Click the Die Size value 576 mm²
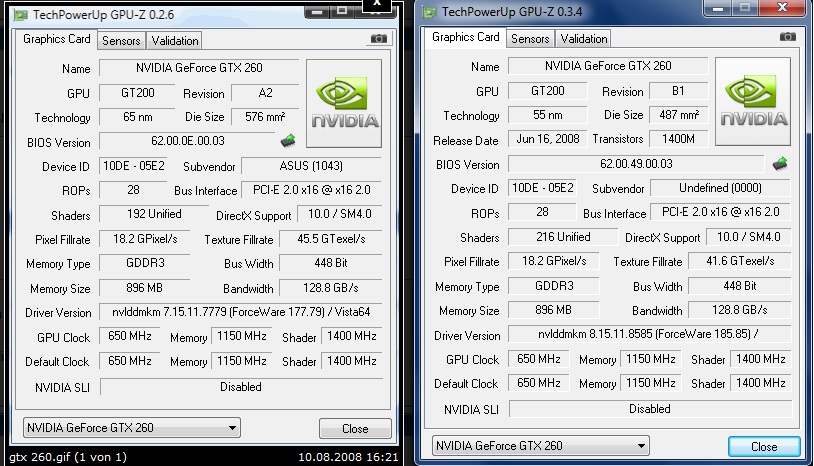Viewport: 814px width, 466px height. tap(265, 117)
